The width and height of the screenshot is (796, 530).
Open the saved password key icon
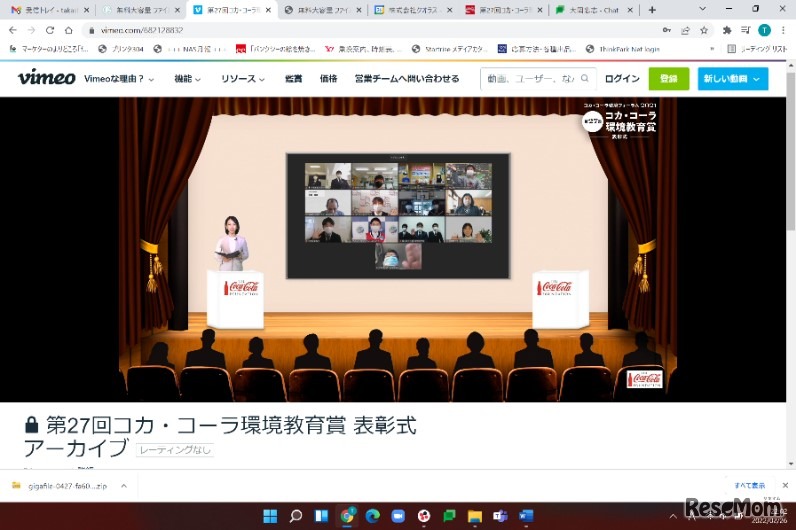(667, 30)
